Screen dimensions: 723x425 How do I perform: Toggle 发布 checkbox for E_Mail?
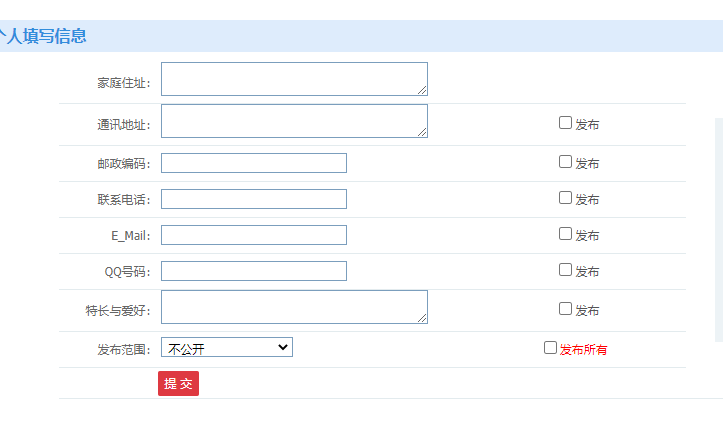click(565, 233)
